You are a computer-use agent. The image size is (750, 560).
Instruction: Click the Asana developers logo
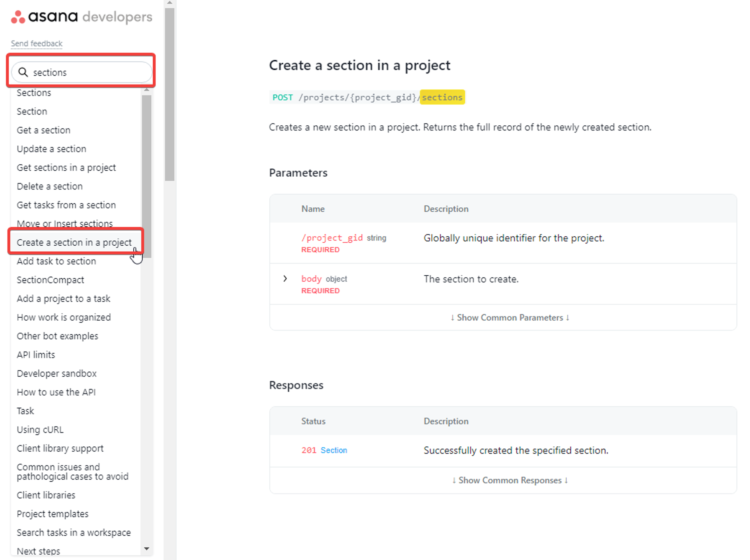81,17
